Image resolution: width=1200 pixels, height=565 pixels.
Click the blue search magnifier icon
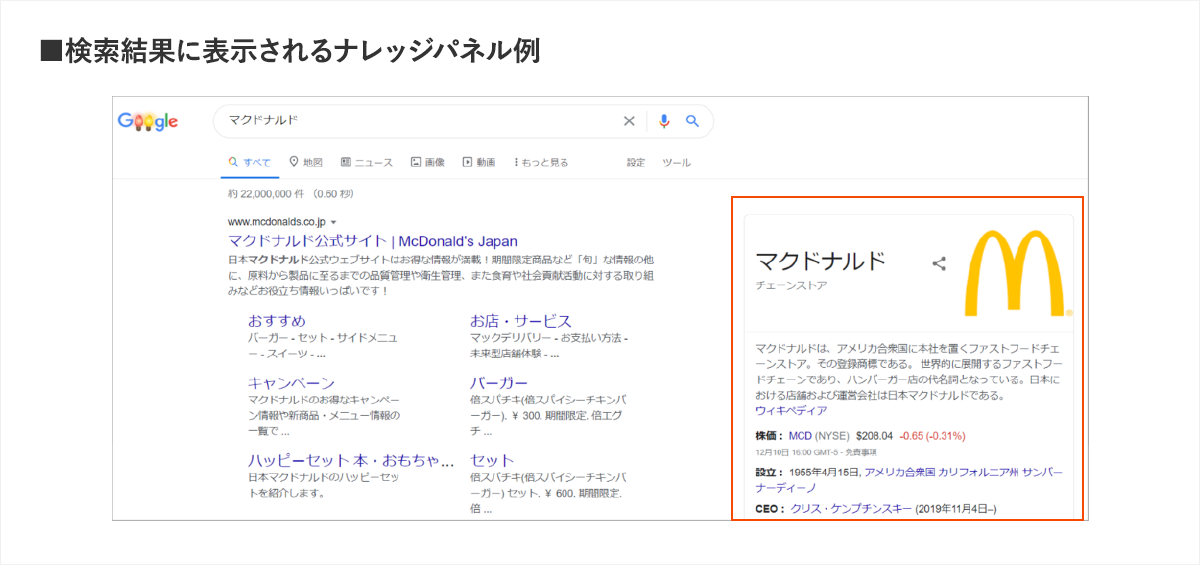tap(692, 121)
